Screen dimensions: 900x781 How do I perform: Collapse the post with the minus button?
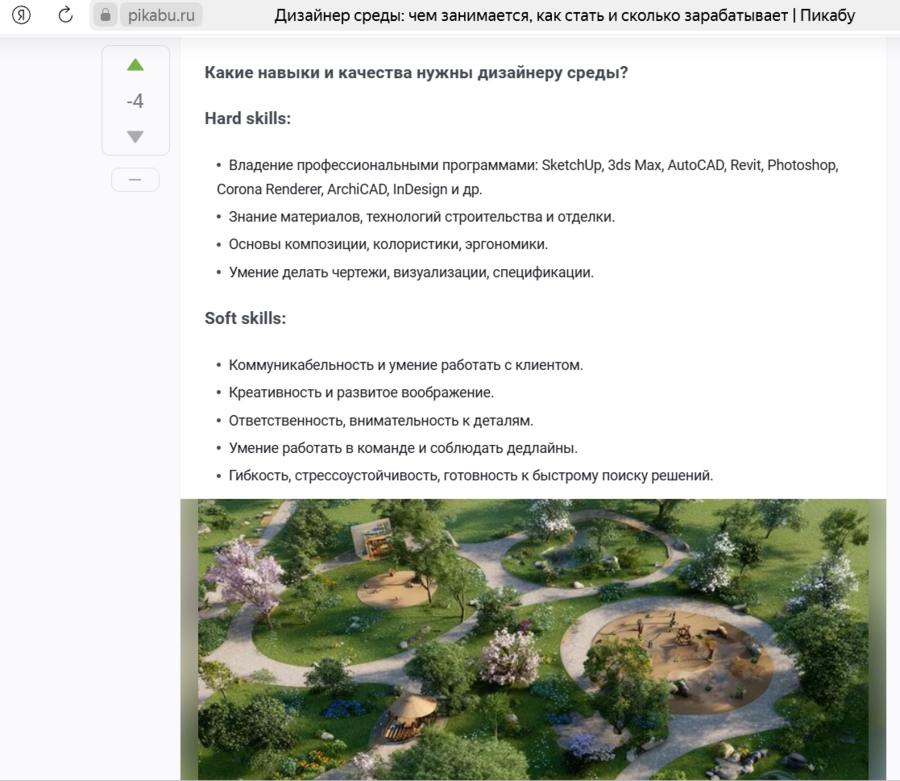(135, 180)
